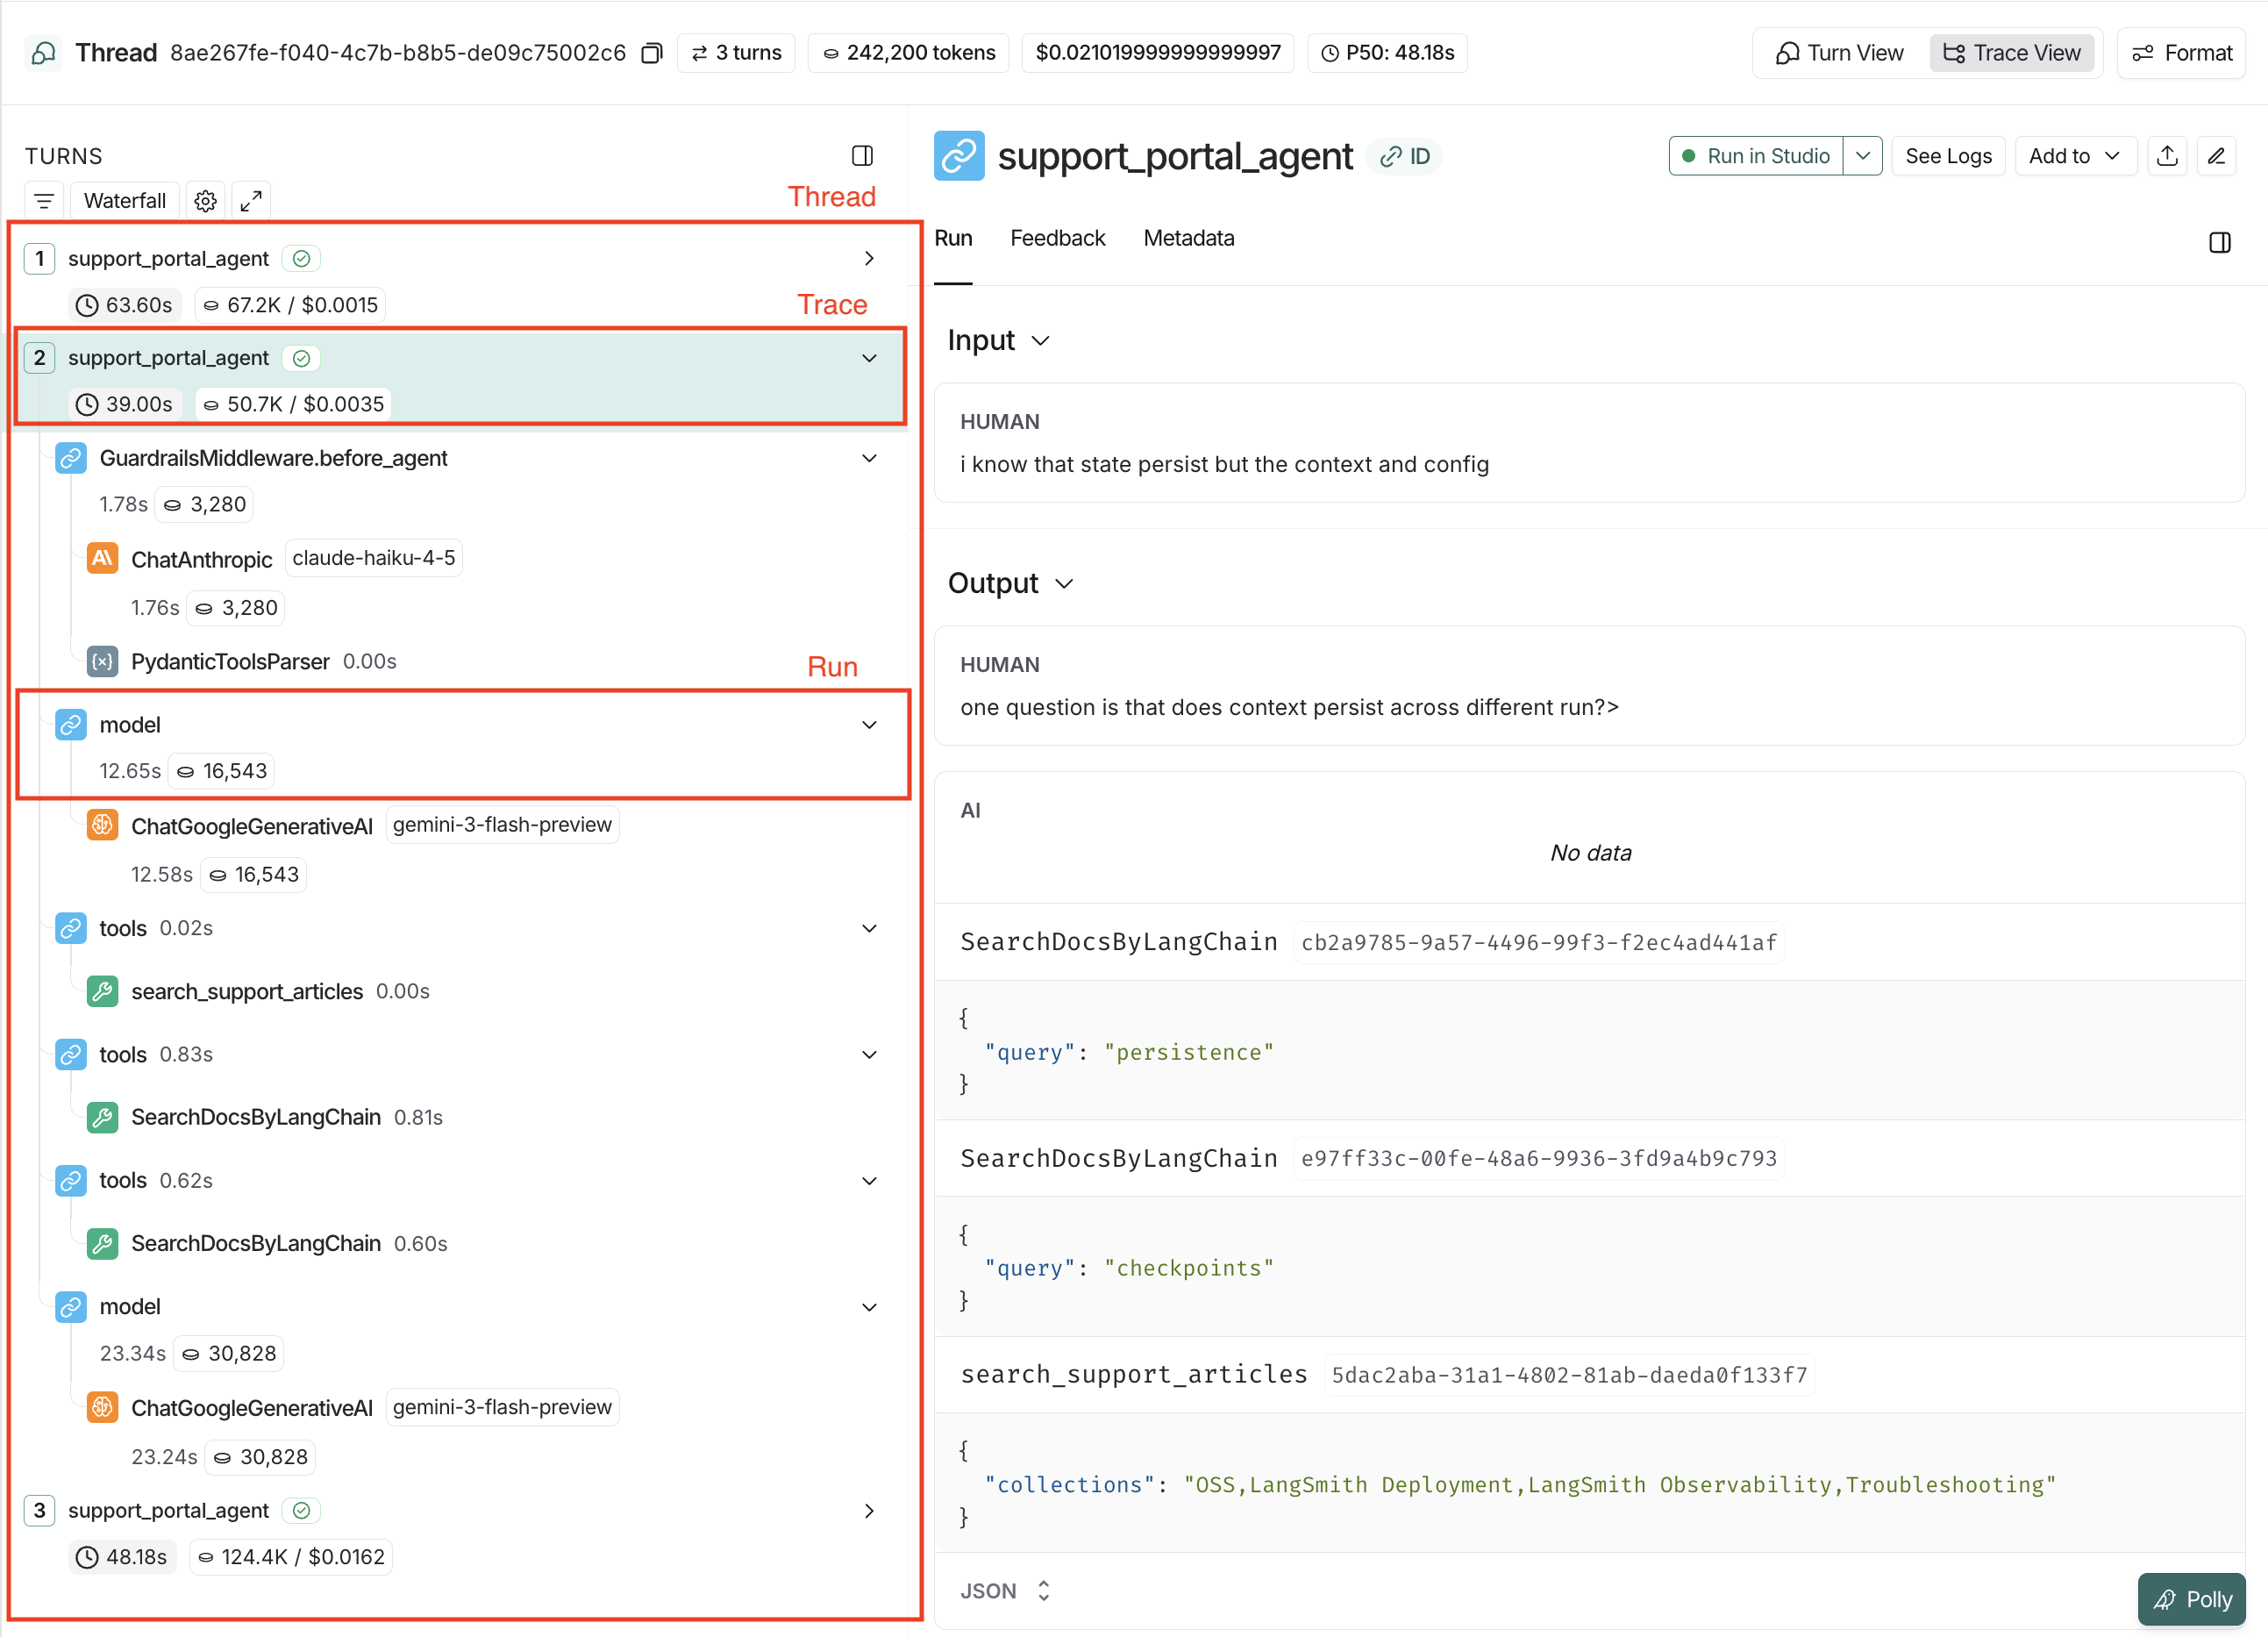The width and height of the screenshot is (2268, 1637).
Task: Click the share/upload icon near Add to
Action: coord(2167,156)
